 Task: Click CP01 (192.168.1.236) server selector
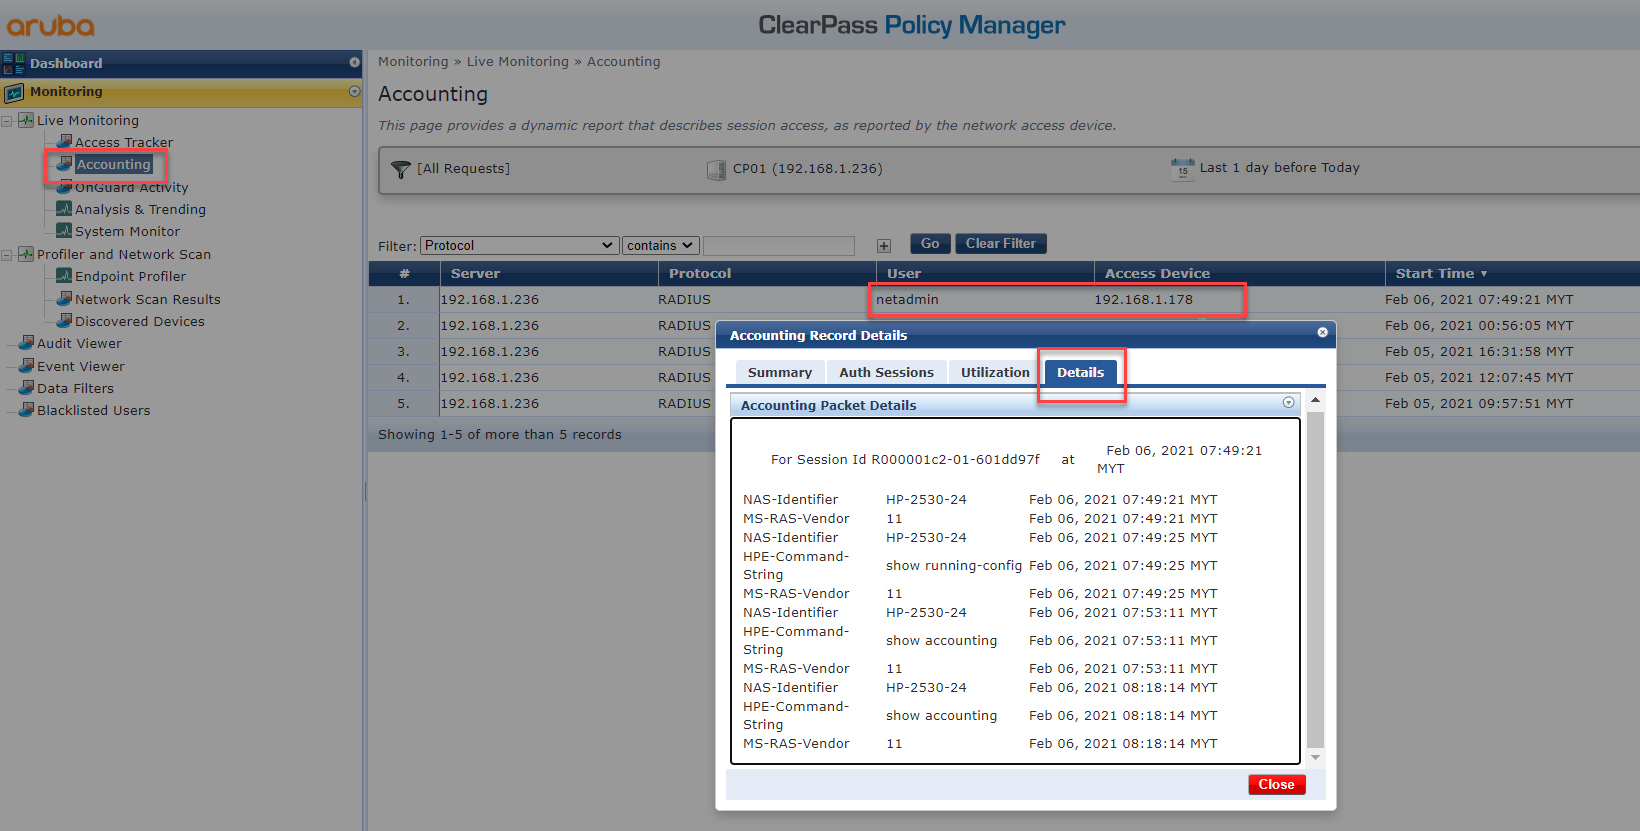pyautogui.click(x=807, y=169)
